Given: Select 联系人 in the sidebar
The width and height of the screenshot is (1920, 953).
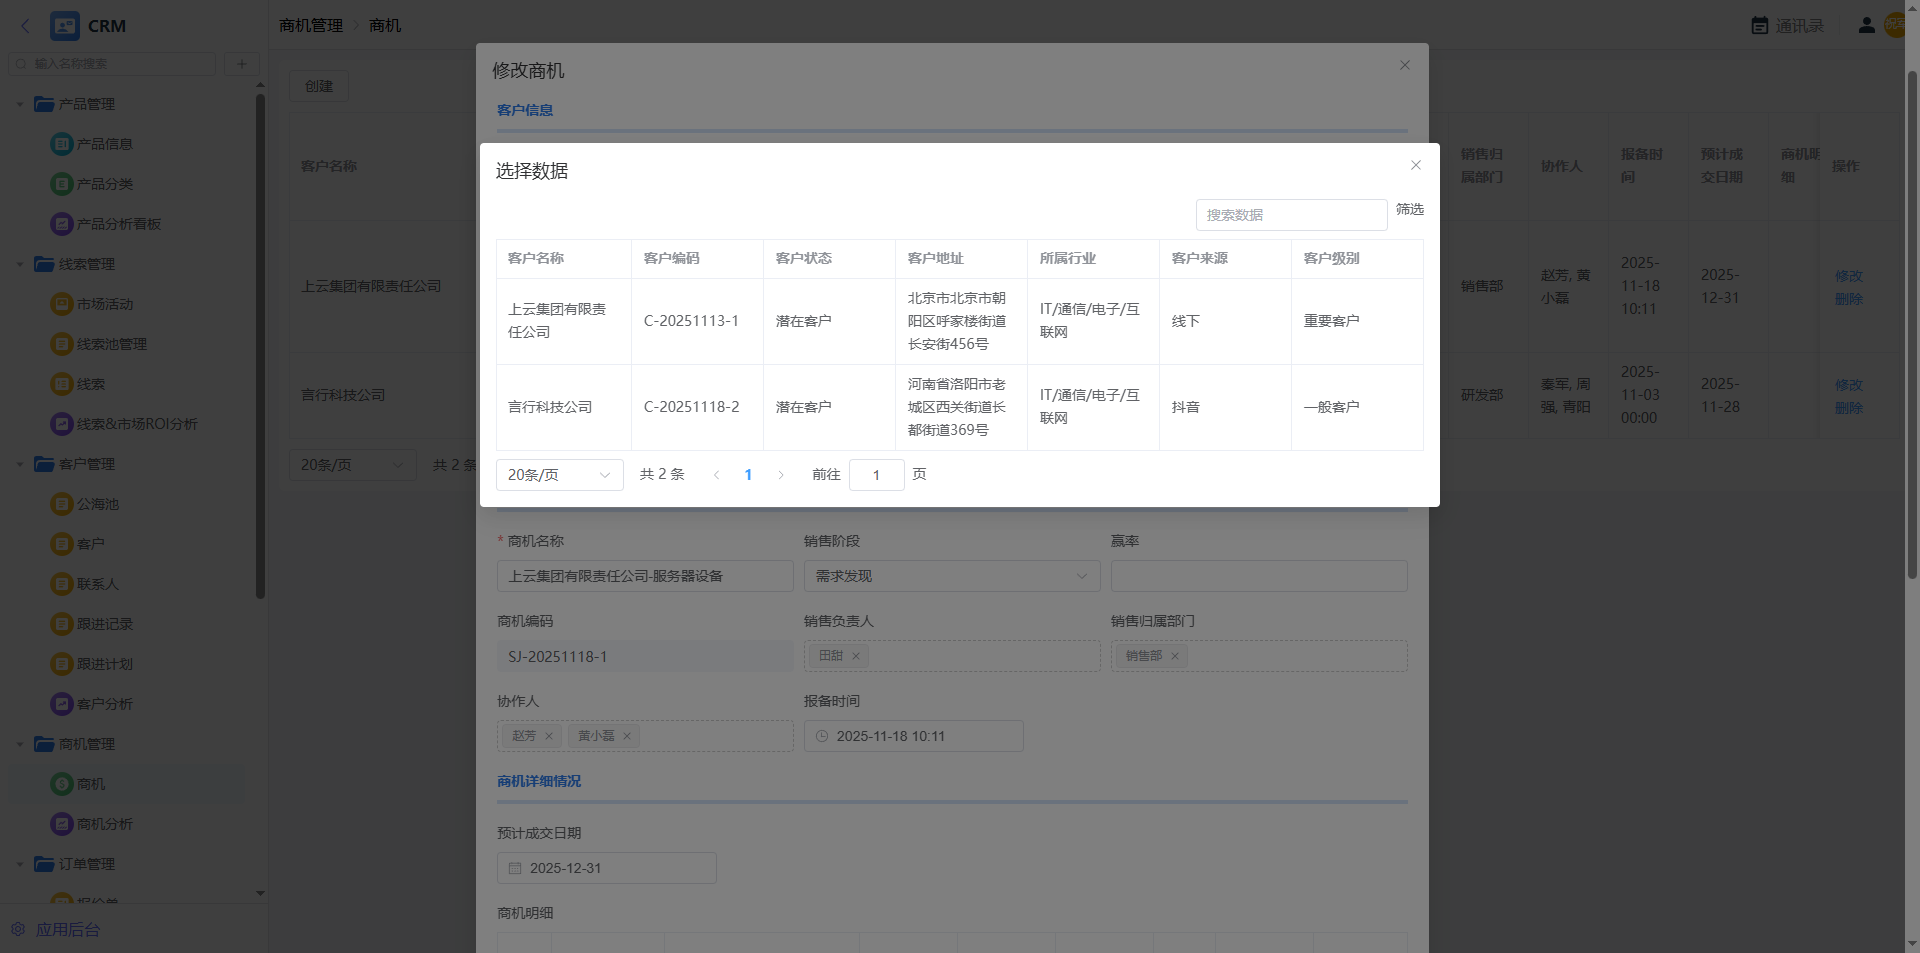Looking at the screenshot, I should click(97, 584).
